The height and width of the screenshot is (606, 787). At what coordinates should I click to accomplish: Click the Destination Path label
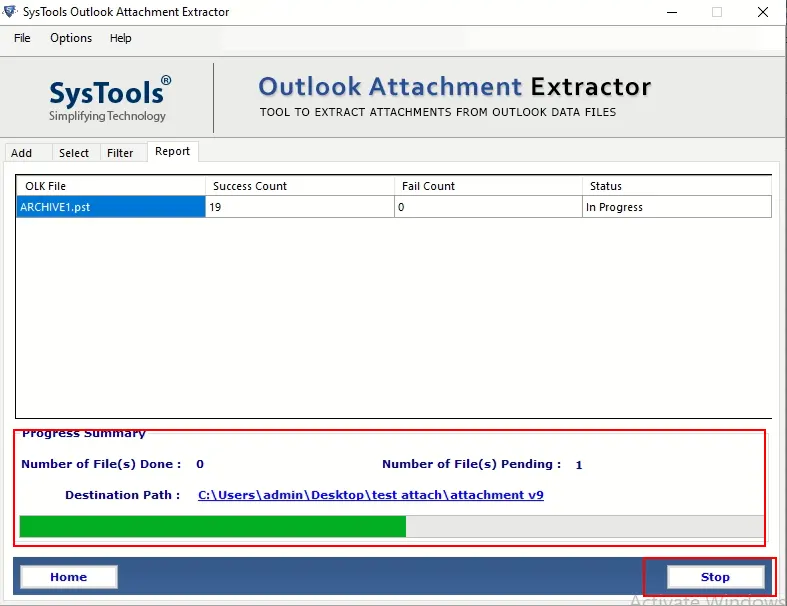point(122,495)
